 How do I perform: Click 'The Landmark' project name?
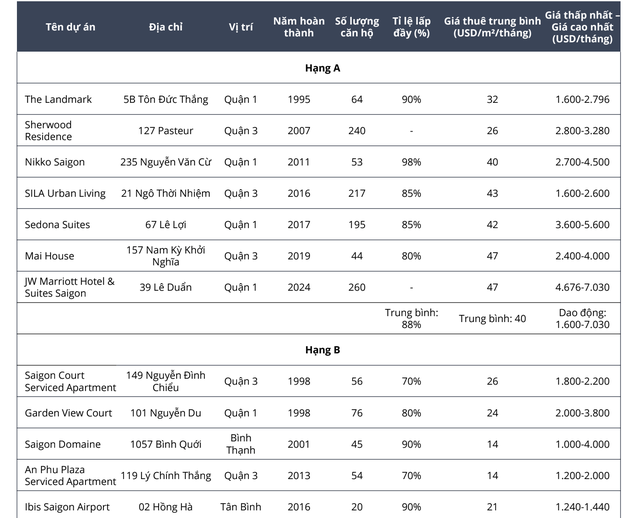[58, 99]
